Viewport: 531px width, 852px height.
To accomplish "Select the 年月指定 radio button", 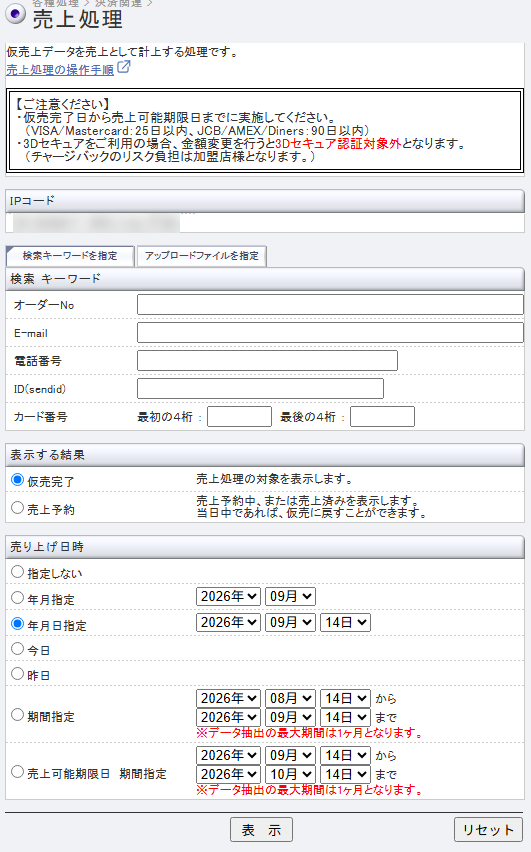I will click(17, 598).
